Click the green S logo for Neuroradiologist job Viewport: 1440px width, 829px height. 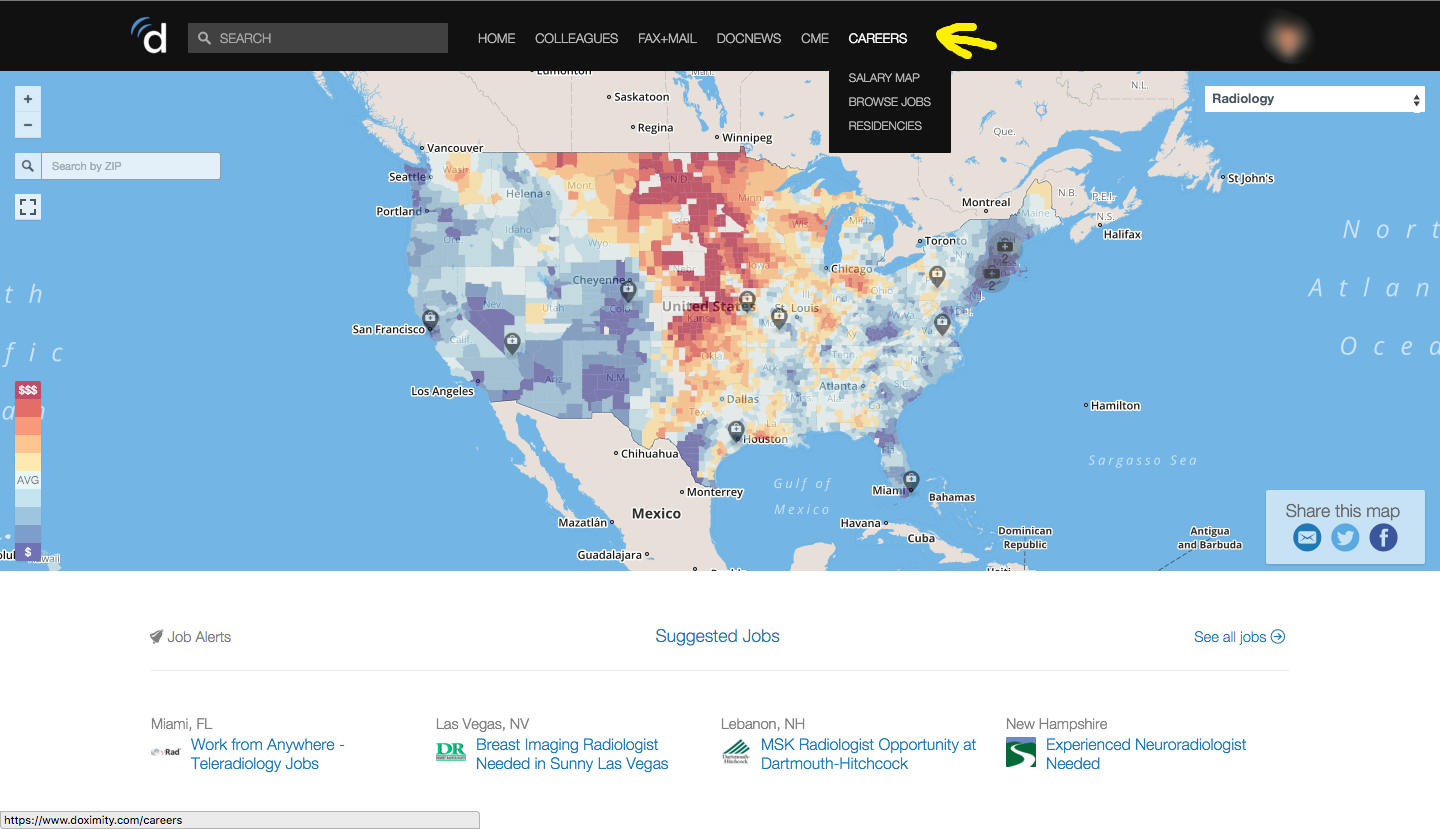tap(1021, 752)
